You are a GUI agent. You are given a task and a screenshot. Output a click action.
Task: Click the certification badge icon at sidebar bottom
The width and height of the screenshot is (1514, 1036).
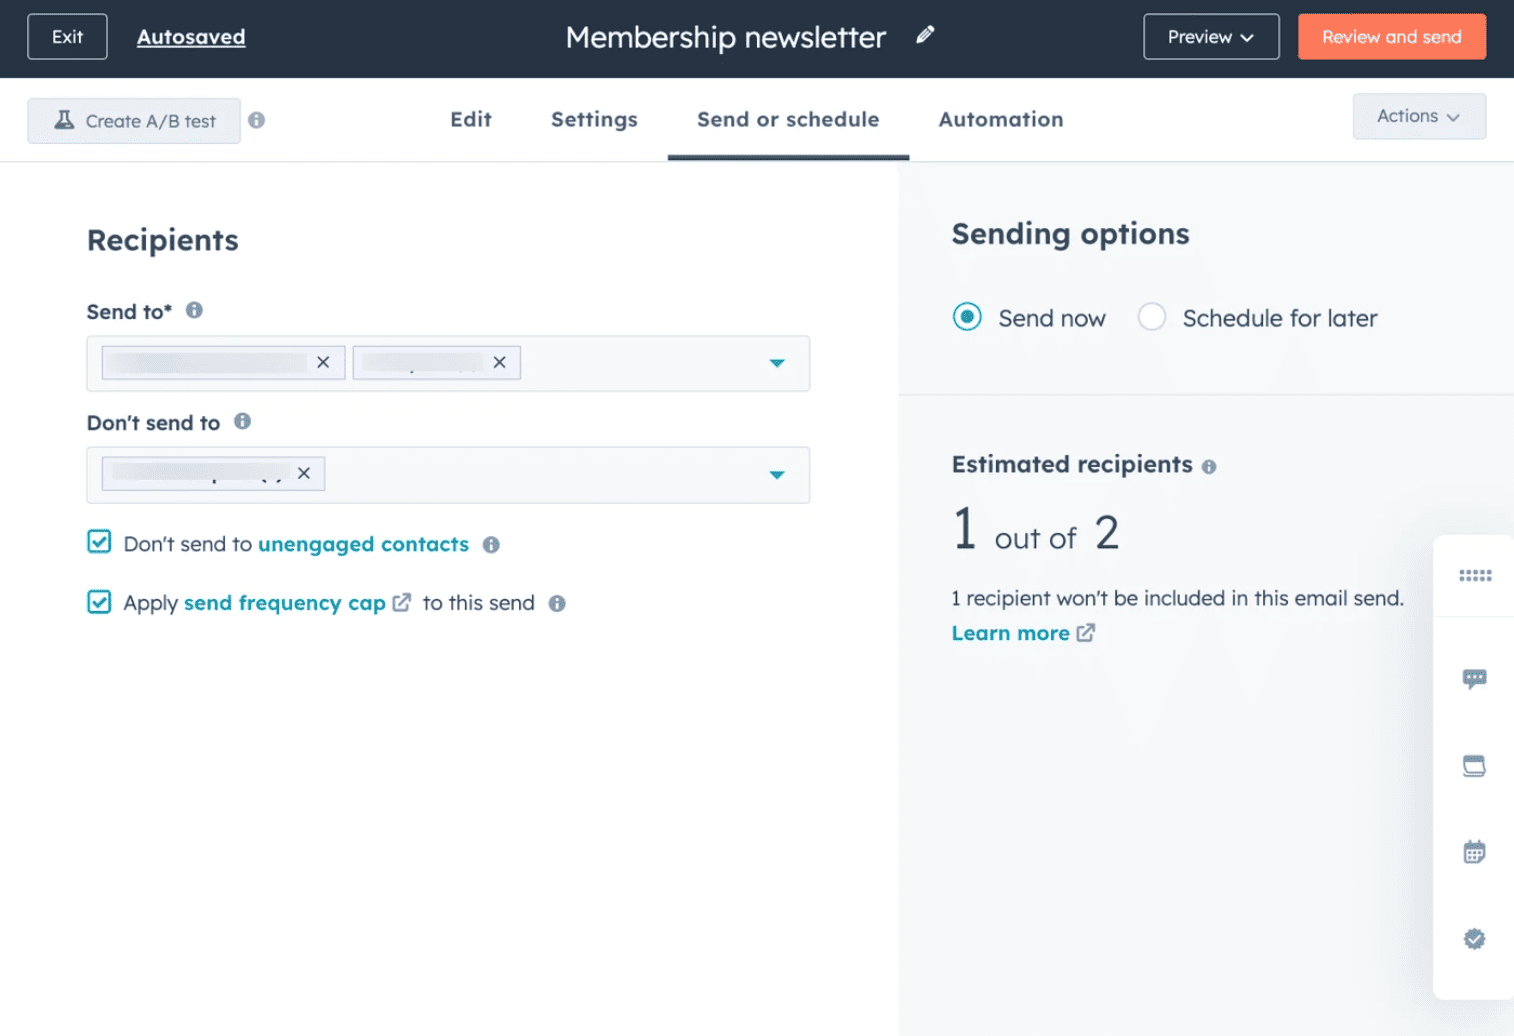[1474, 939]
